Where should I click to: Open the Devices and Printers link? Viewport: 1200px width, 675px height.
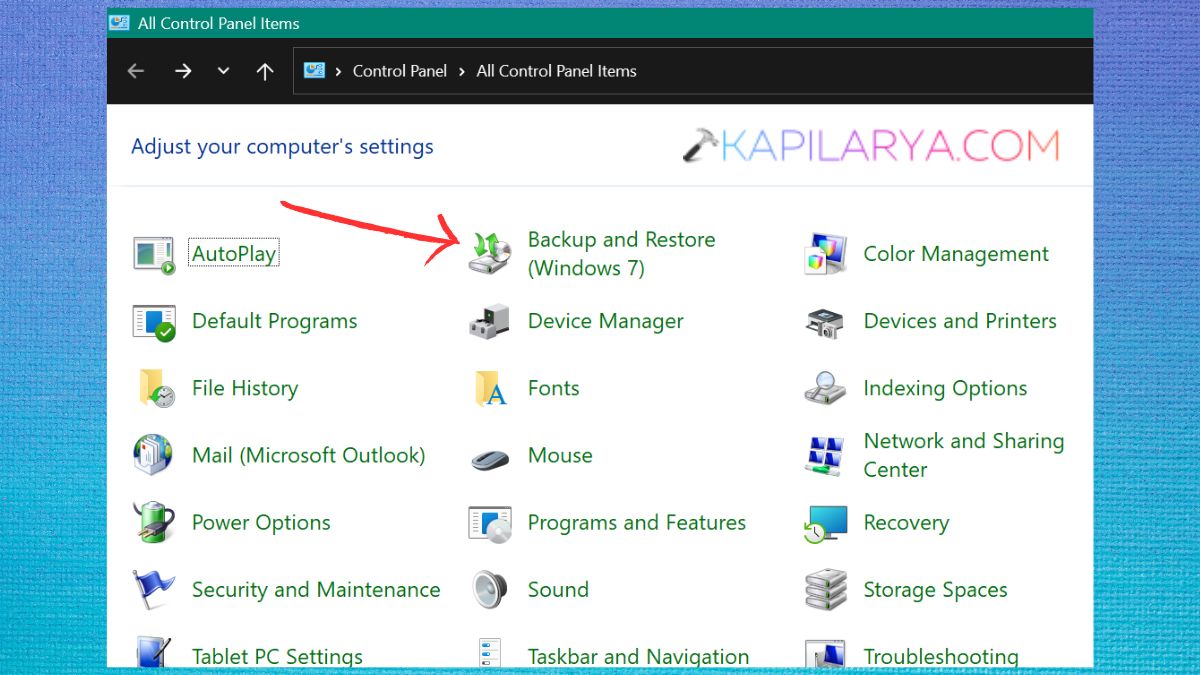[960, 321]
